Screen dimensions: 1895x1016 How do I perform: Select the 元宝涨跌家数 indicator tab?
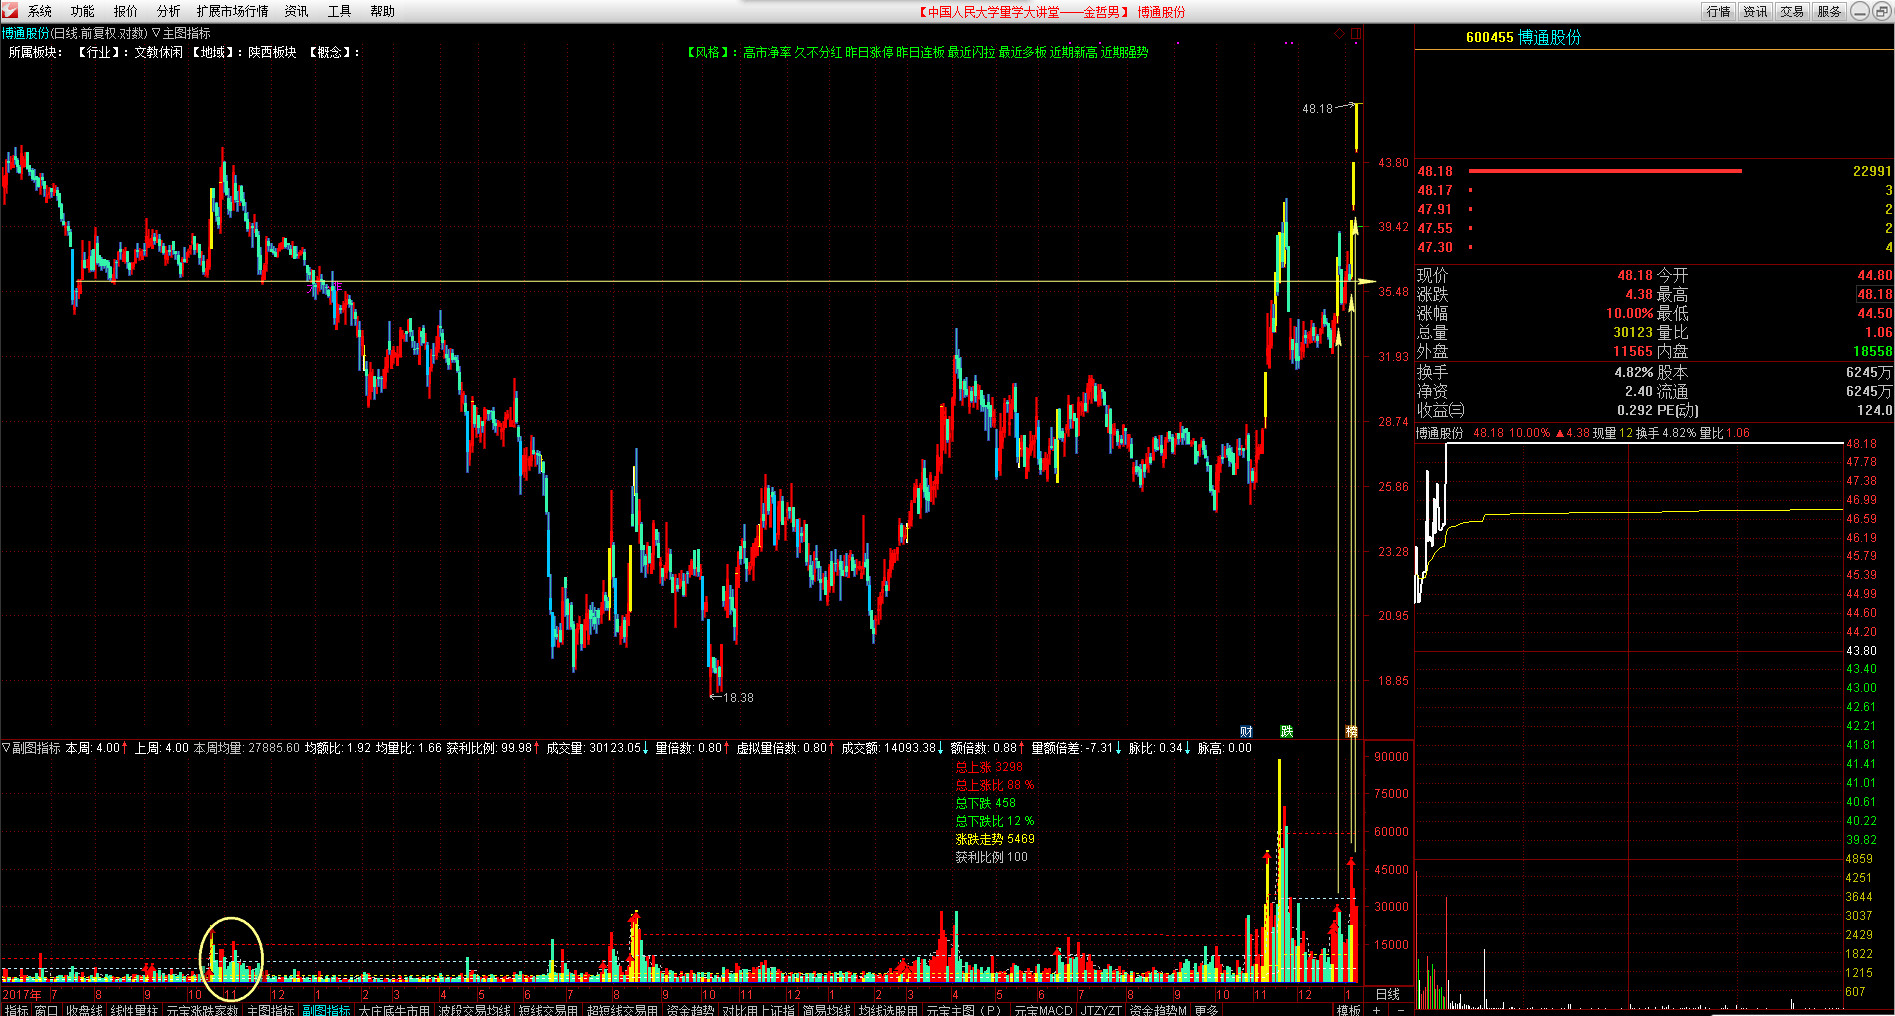pos(202,1009)
